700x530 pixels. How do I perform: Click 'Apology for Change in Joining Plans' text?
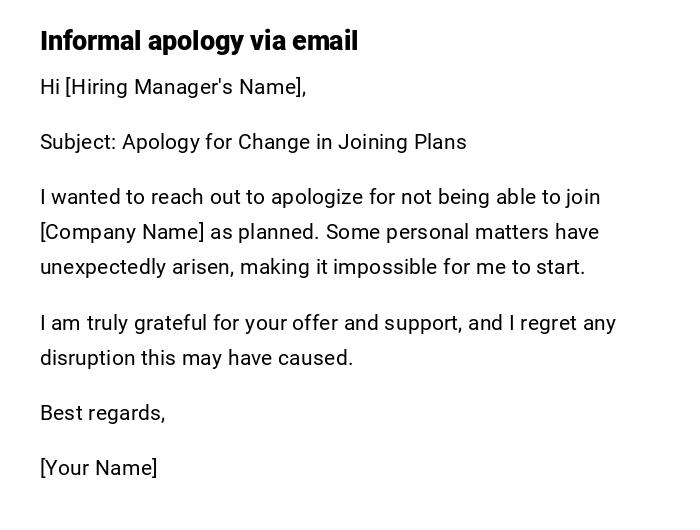click(294, 142)
